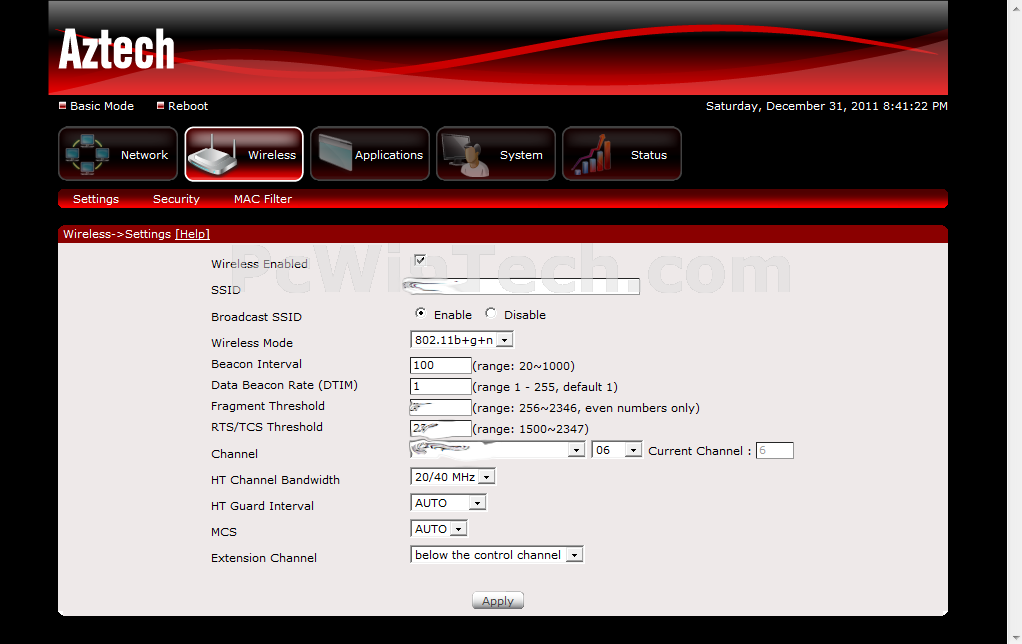The width and height of the screenshot is (1022, 644).
Task: Click the Aztech logo
Action: point(117,49)
